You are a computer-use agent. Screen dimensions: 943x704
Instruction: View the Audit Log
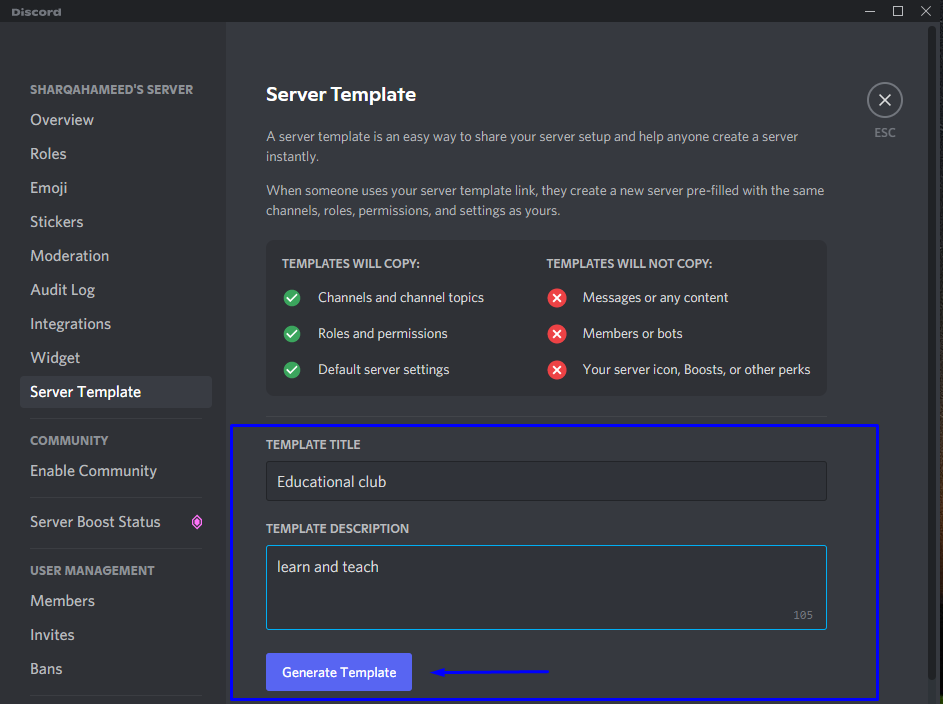click(x=62, y=289)
